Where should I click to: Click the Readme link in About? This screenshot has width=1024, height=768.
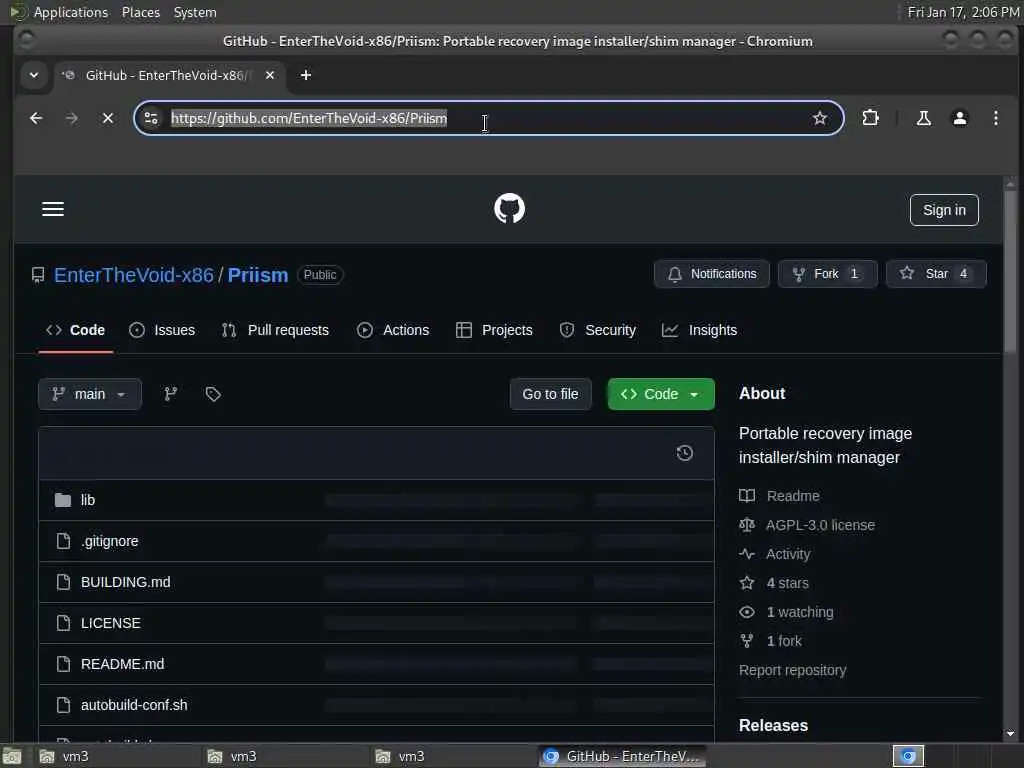tap(780, 496)
